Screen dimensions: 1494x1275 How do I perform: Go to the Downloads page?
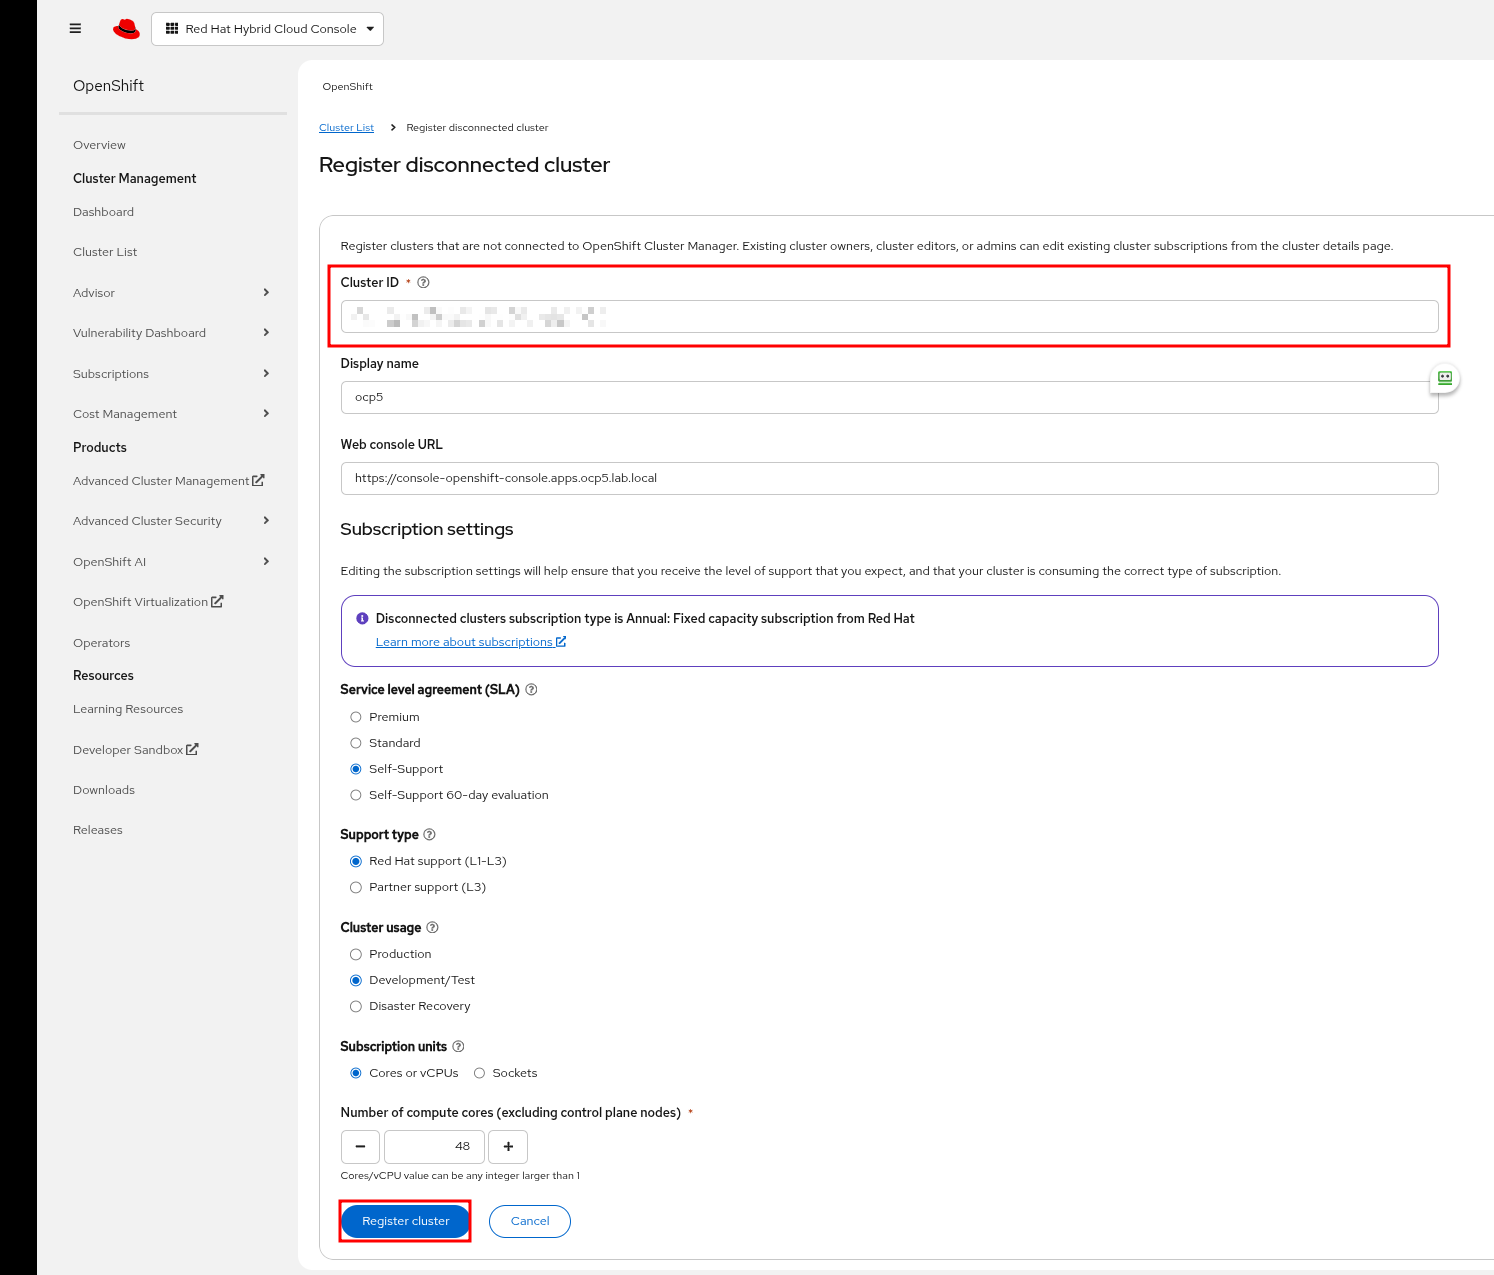click(104, 790)
